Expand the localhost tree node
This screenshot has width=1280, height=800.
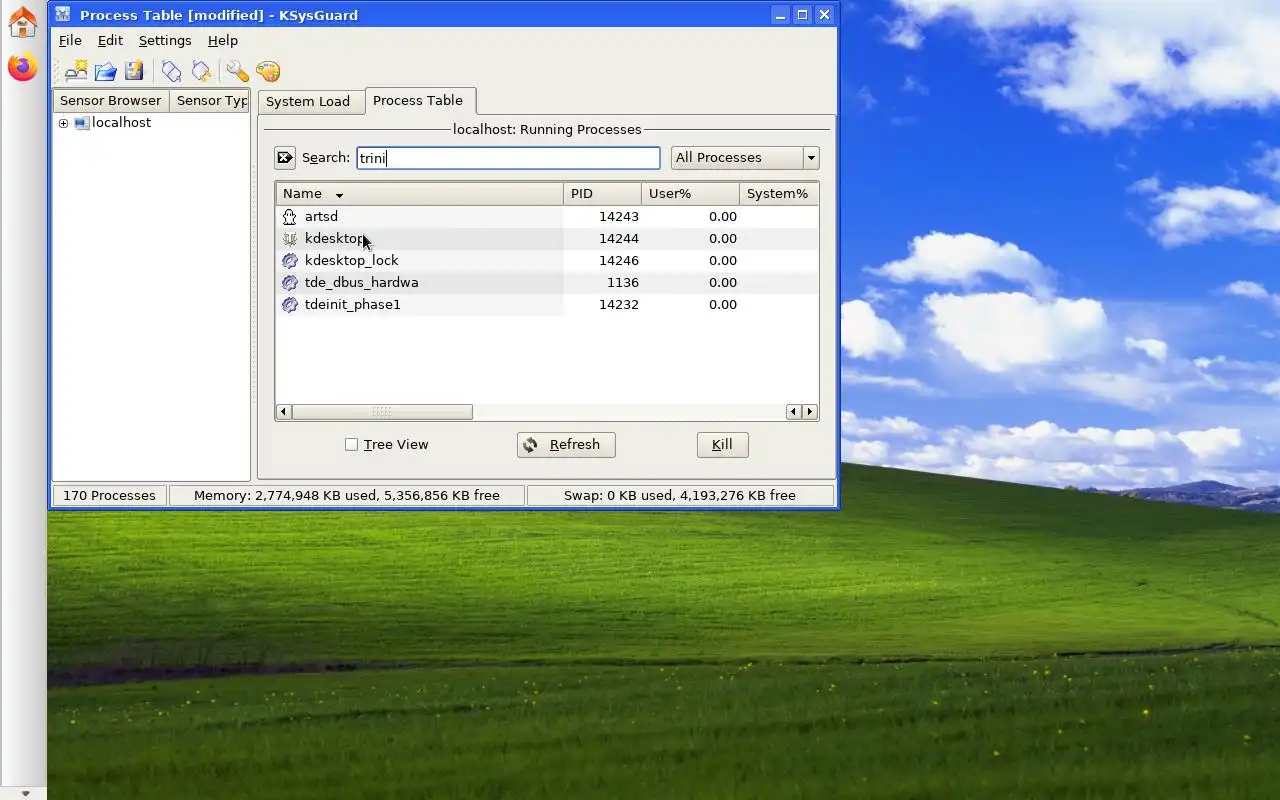[64, 123]
